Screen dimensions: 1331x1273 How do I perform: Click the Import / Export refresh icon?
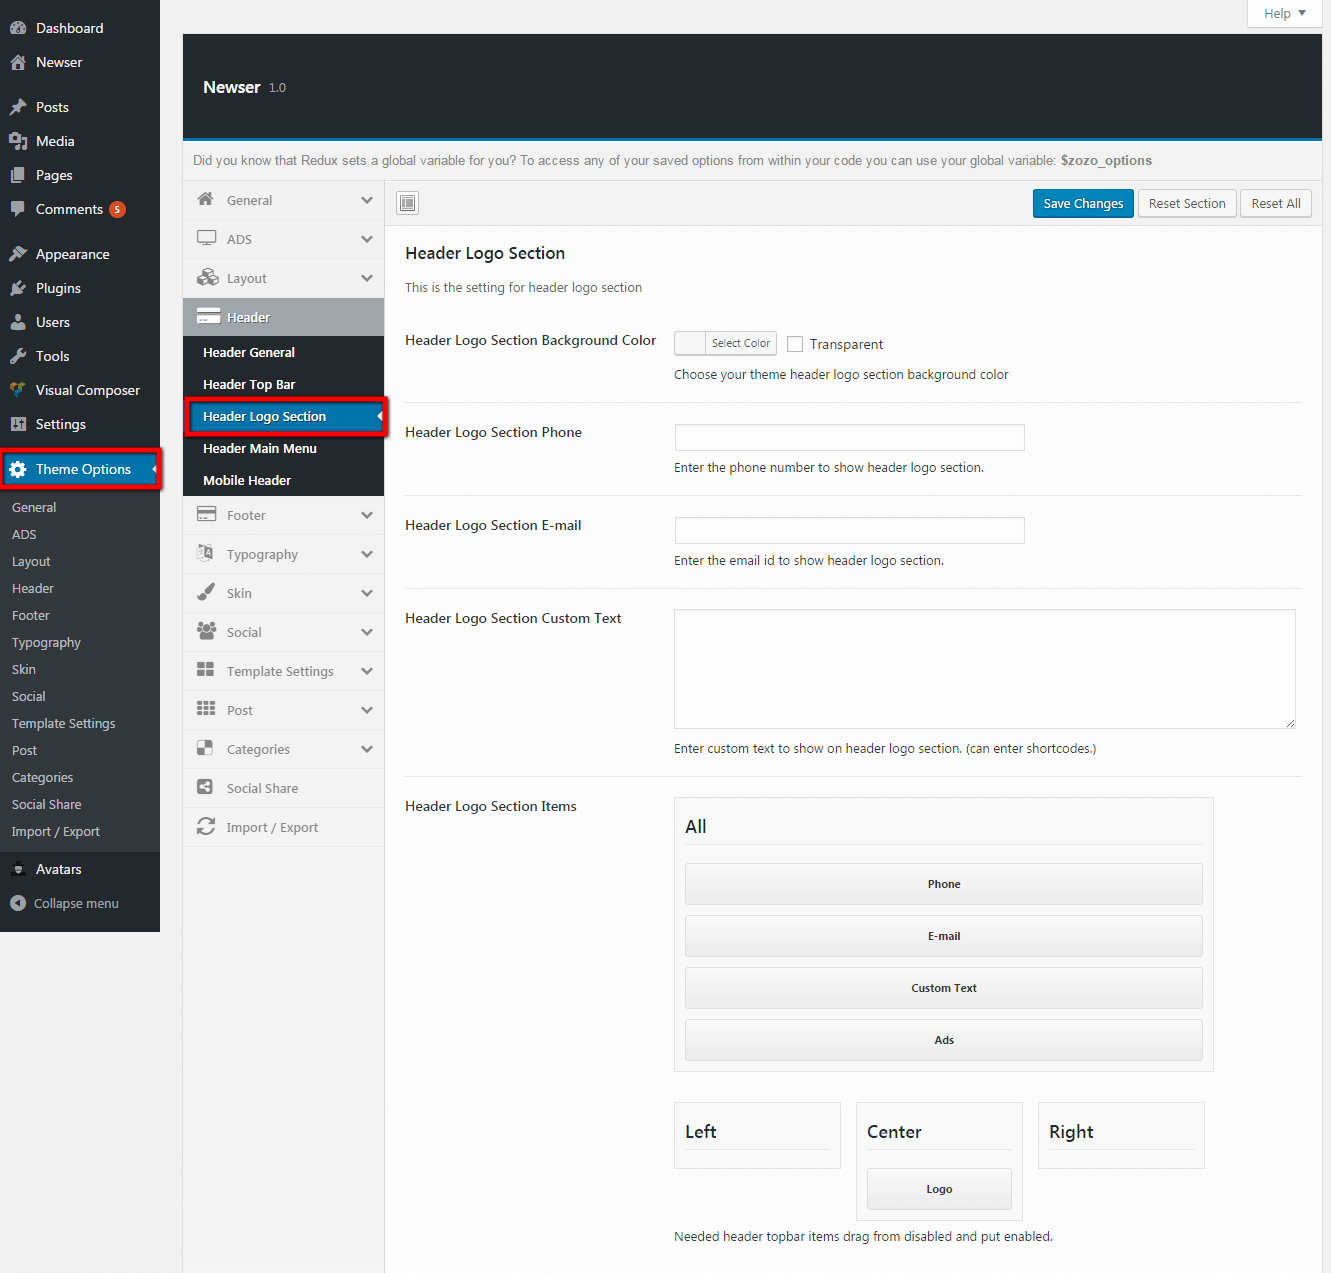(206, 827)
